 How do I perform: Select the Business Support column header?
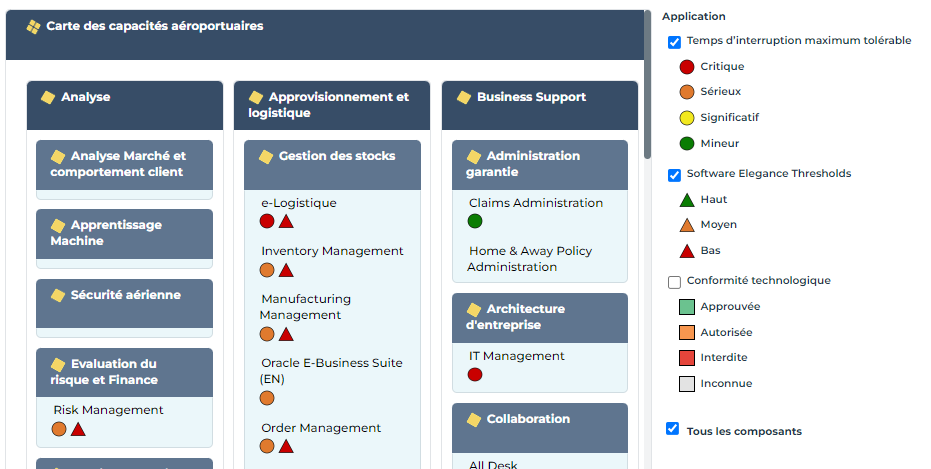pos(539,98)
